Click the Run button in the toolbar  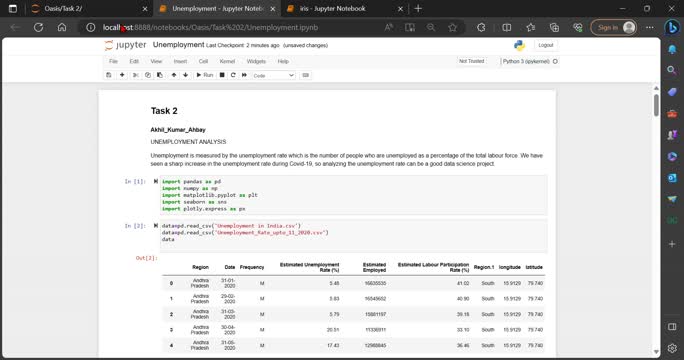(x=205, y=75)
